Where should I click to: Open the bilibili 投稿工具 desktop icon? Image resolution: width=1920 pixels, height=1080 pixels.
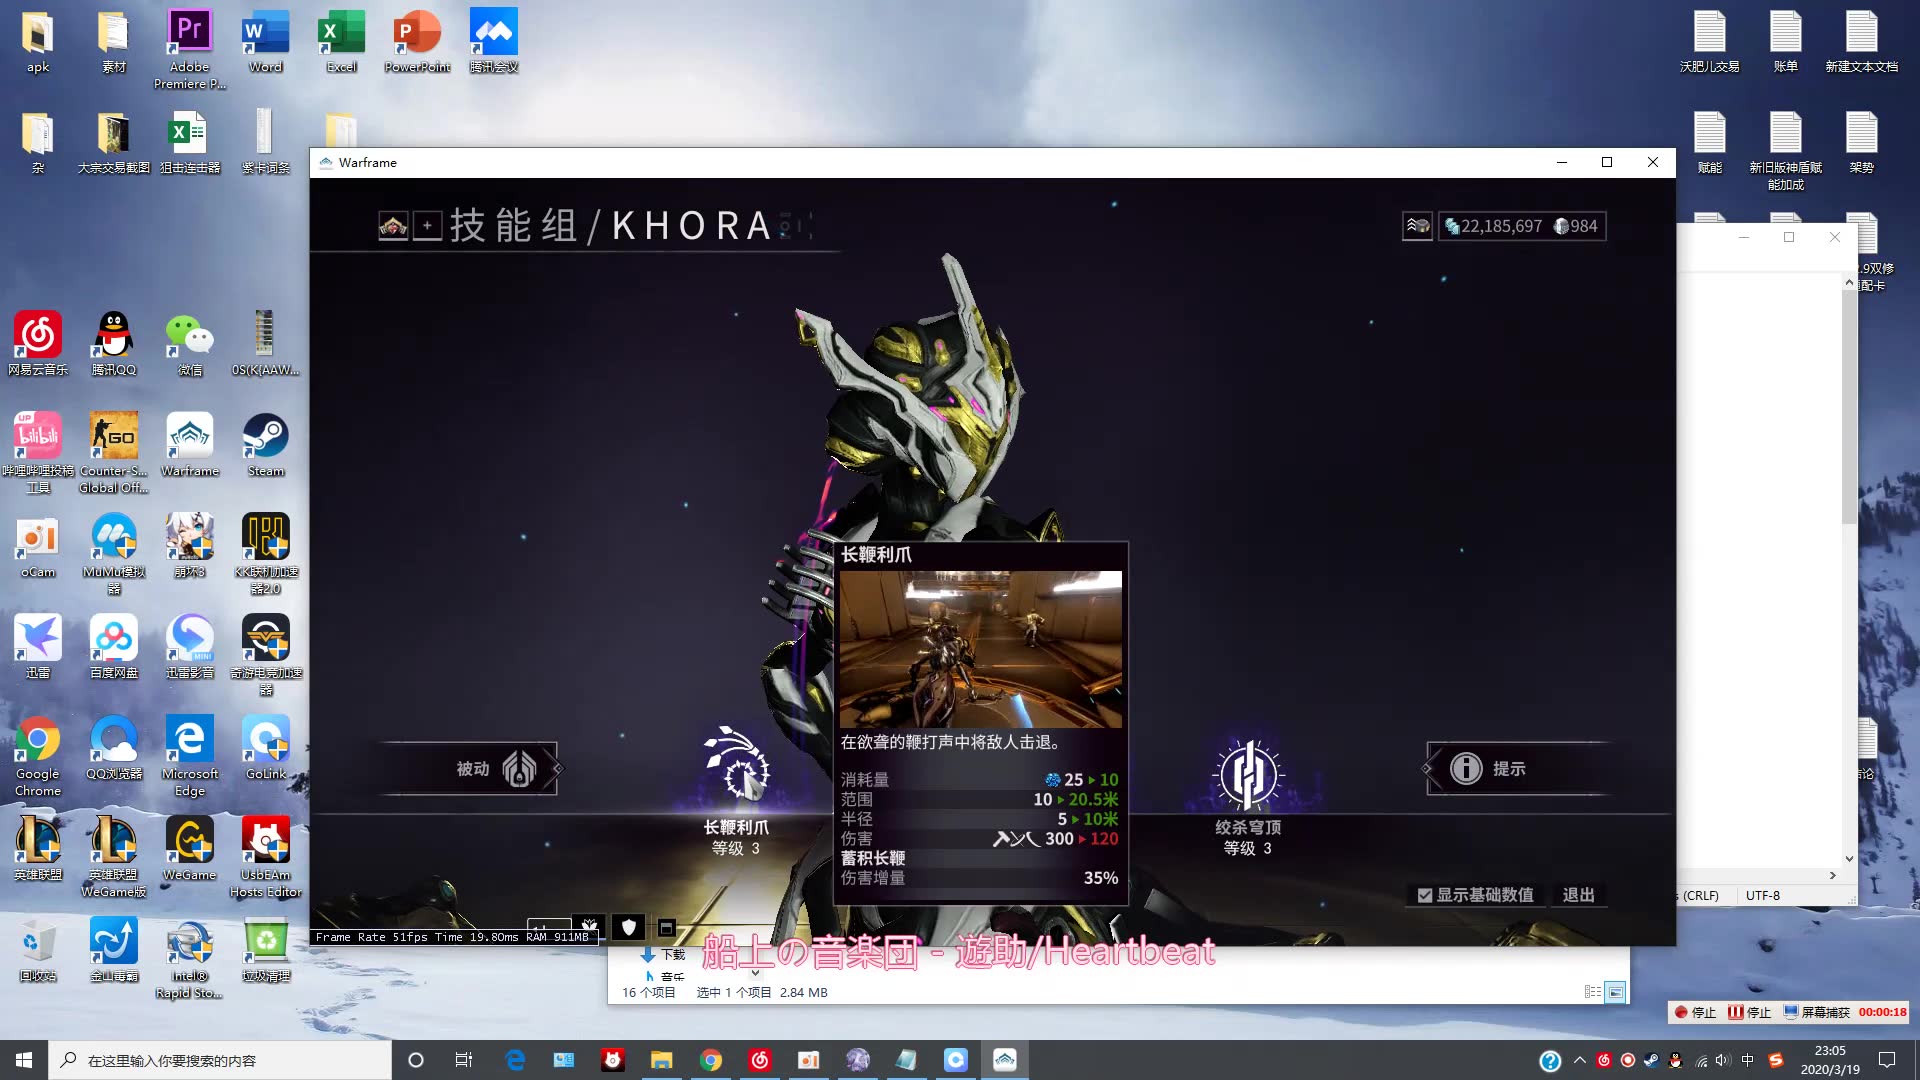[38, 452]
